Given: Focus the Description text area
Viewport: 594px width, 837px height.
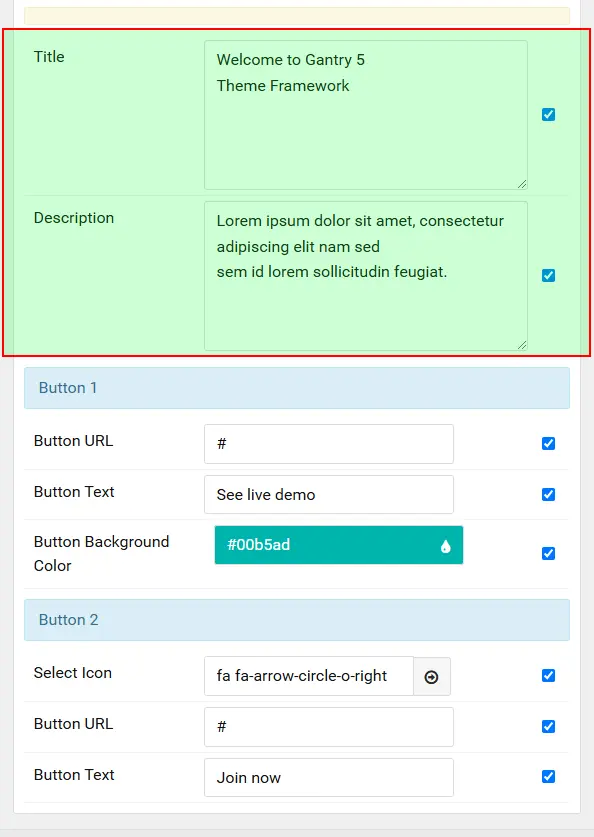Looking at the screenshot, I should (x=366, y=276).
